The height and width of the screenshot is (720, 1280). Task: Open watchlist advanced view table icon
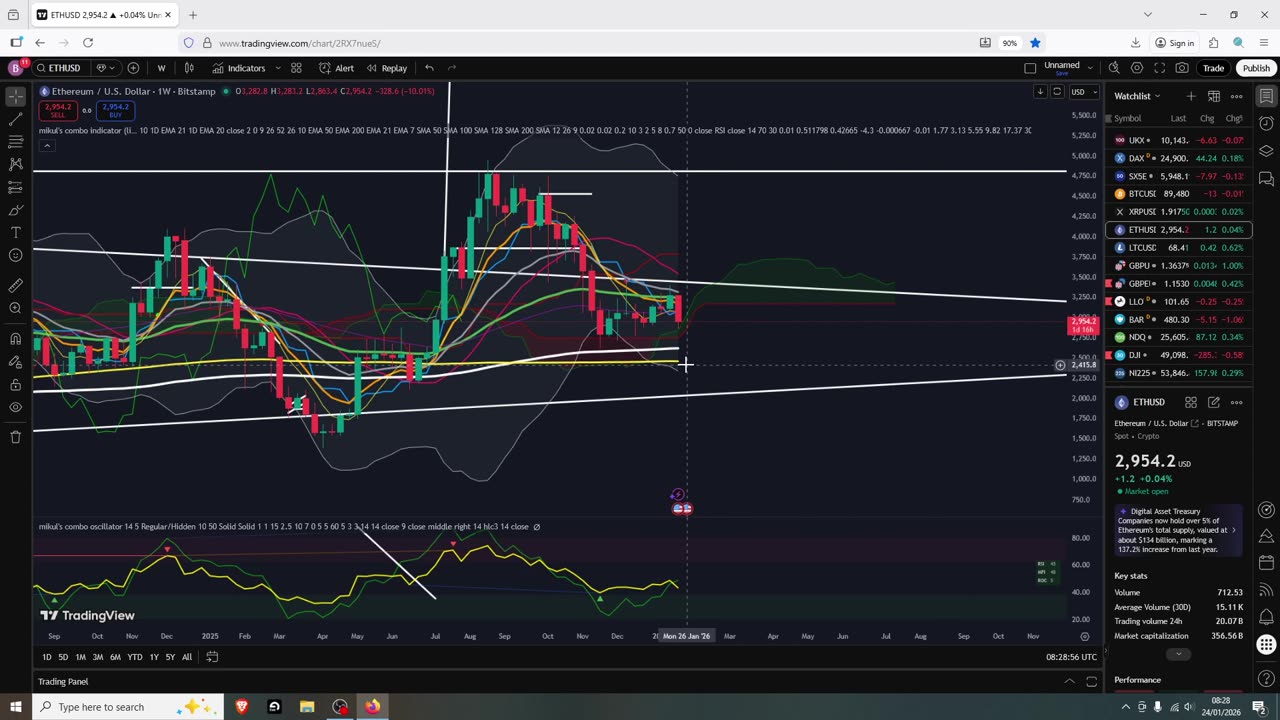coord(1214,96)
